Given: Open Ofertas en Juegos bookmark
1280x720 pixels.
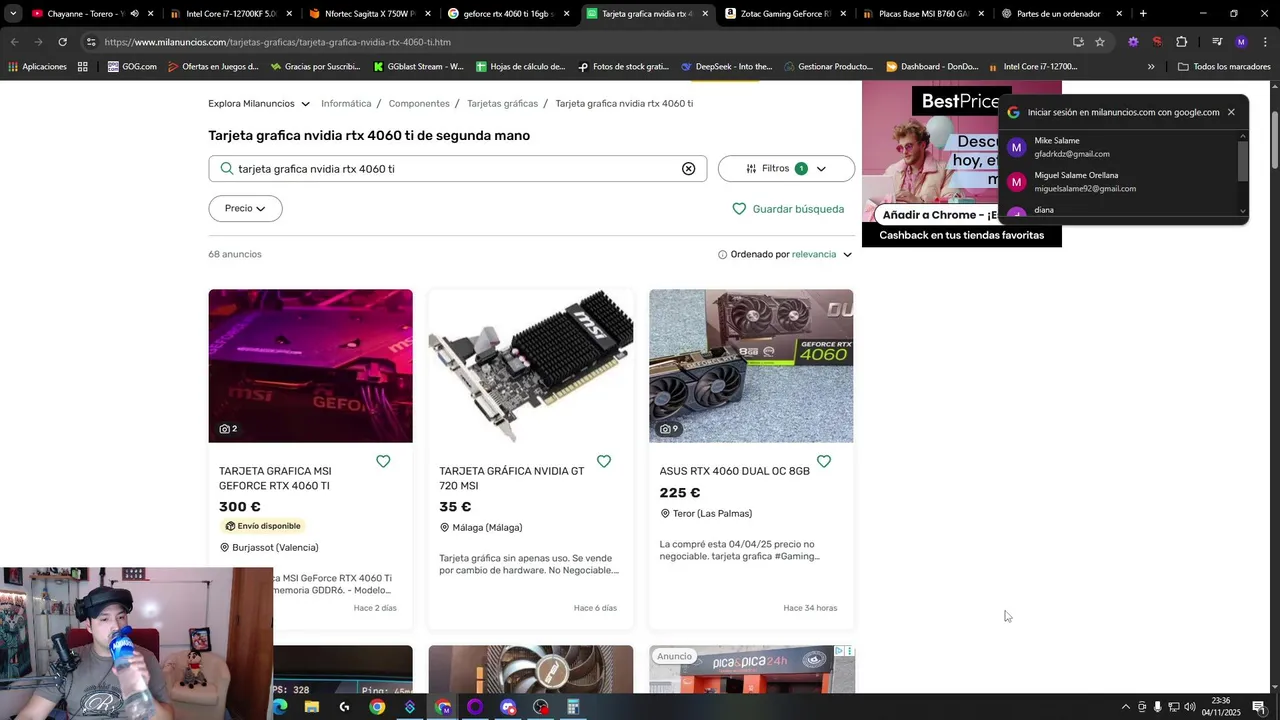Looking at the screenshot, I should click(213, 67).
